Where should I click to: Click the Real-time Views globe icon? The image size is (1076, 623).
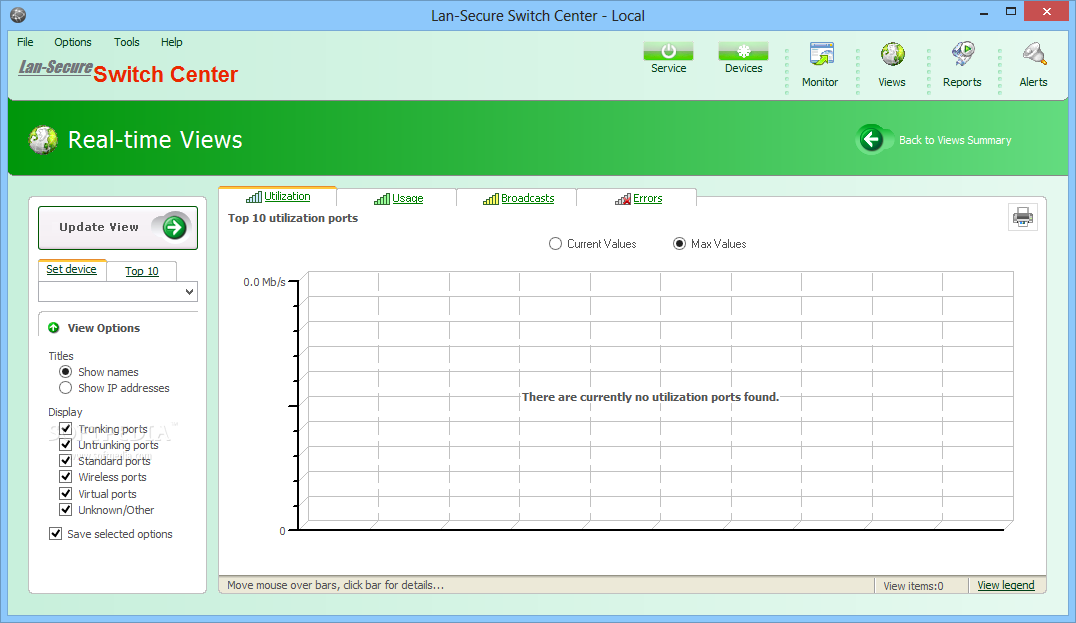point(43,139)
